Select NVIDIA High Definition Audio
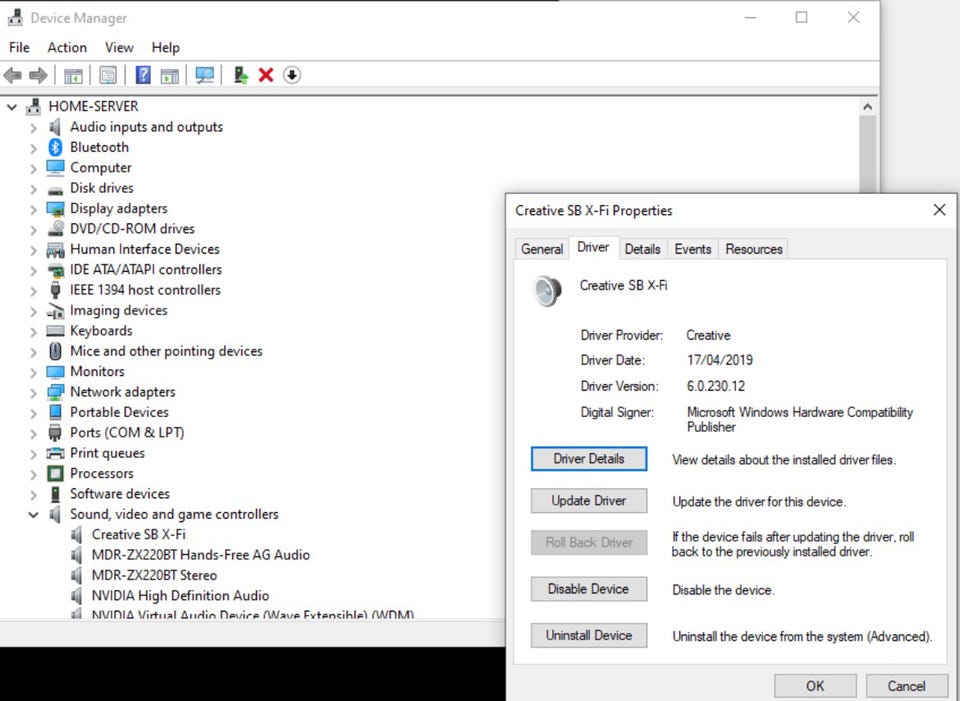This screenshot has height=701, width=960. pos(180,596)
